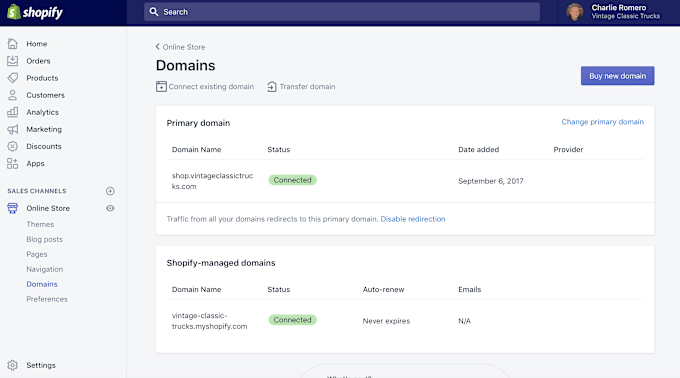Image resolution: width=680 pixels, height=378 pixels.
Task: Click the Shopify-managed domains heading
Action: [x=221, y=263]
